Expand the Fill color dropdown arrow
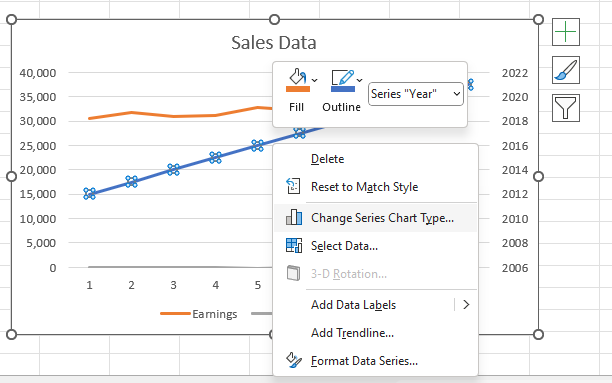Screen dimensions: 612x383 (315, 80)
